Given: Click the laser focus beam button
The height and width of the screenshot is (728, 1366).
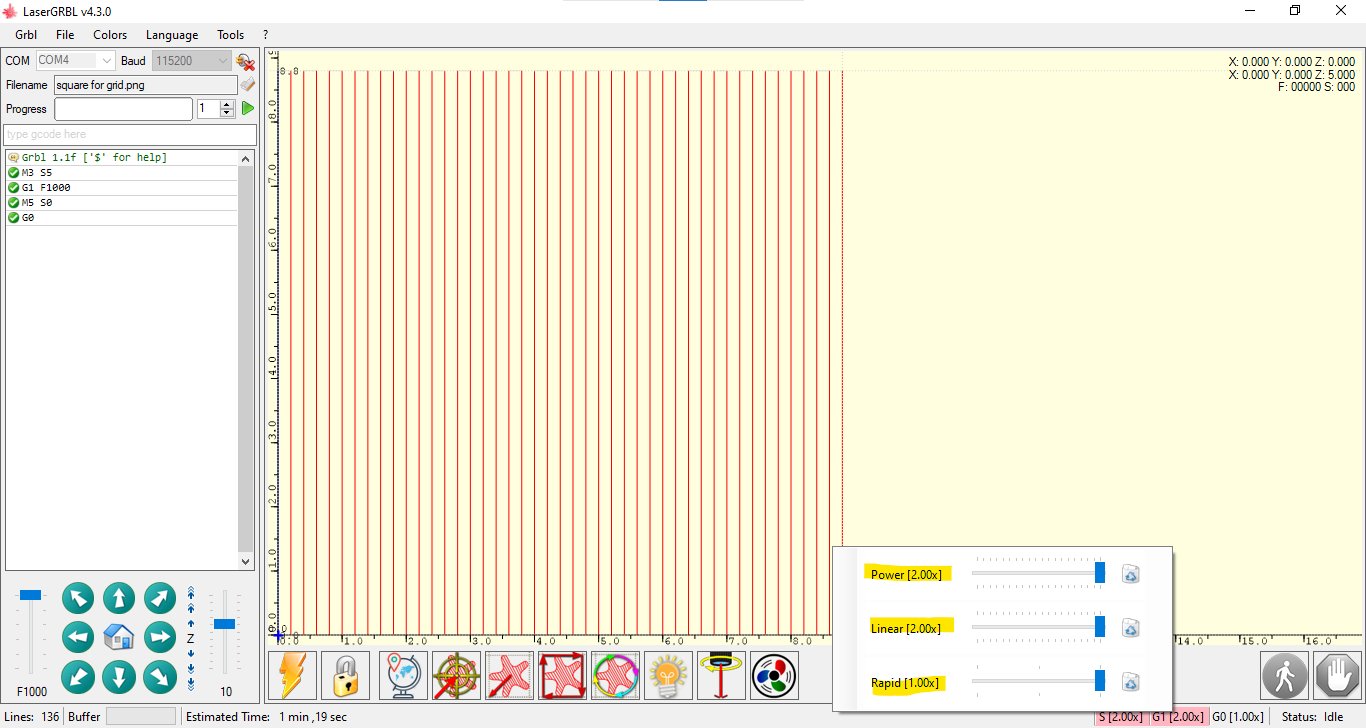Looking at the screenshot, I should pyautogui.click(x=722, y=676).
